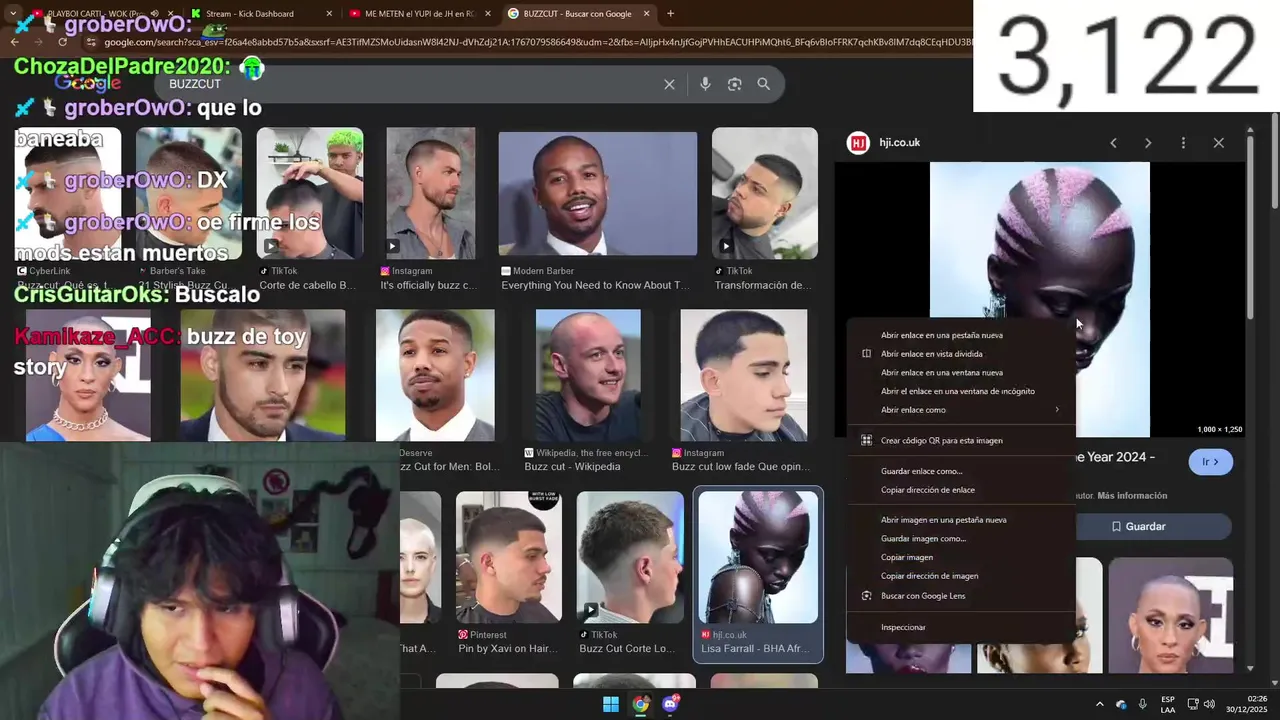Screen dimensions: 1280x720
Task: Expand the 'Abrir enlace como' submenu
Action: click(961, 410)
